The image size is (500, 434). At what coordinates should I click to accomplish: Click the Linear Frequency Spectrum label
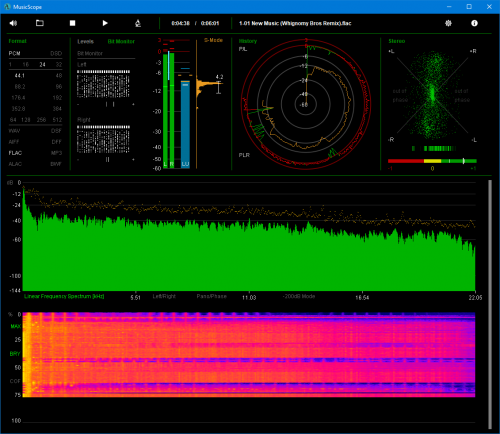click(64, 296)
